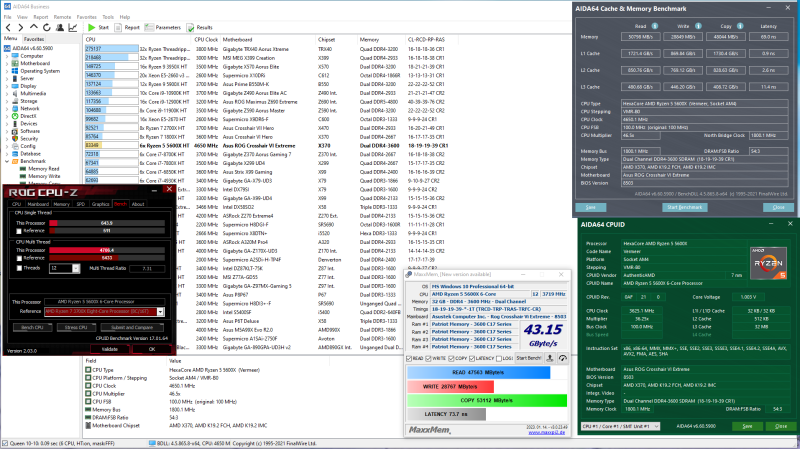Click MaxxMem speedometer gauge icon
This screenshot has height=449, width=800.
pos(563,358)
